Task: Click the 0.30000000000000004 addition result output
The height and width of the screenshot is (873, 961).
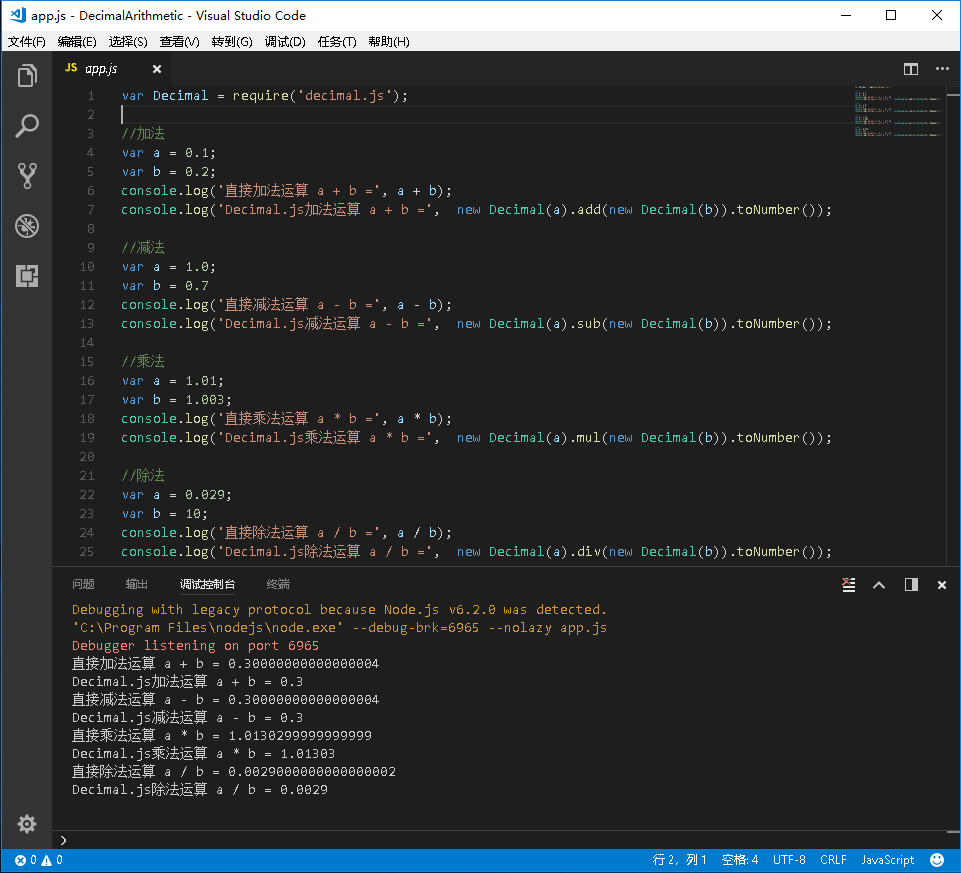Action: point(303,663)
